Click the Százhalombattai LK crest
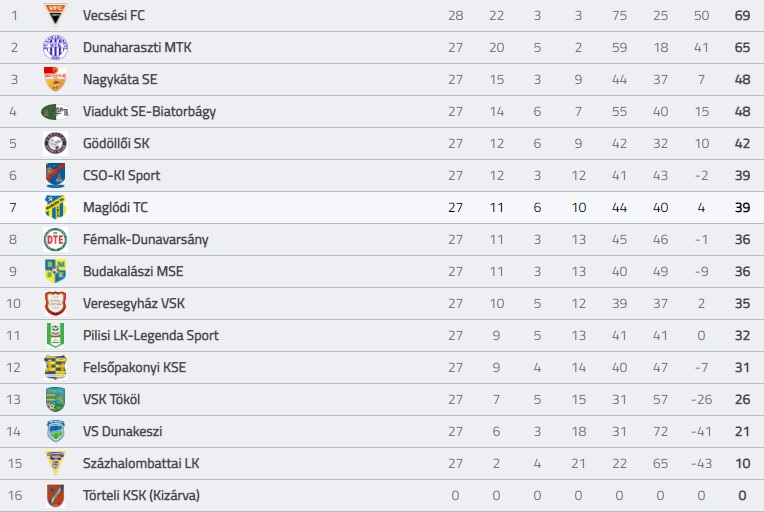 [x=55, y=463]
